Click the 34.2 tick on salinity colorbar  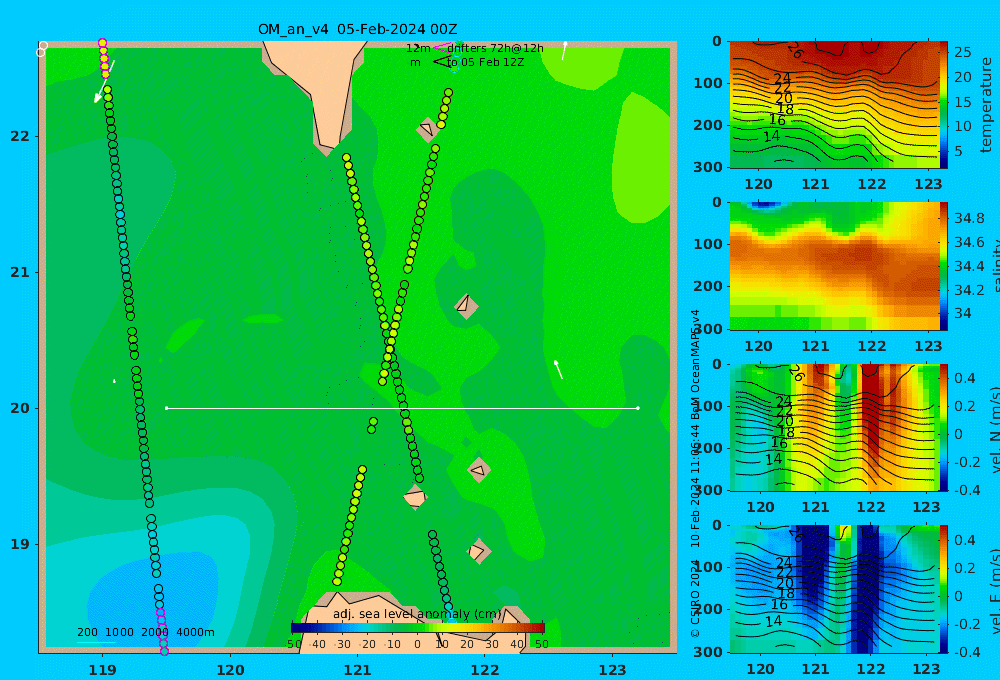(x=969, y=290)
